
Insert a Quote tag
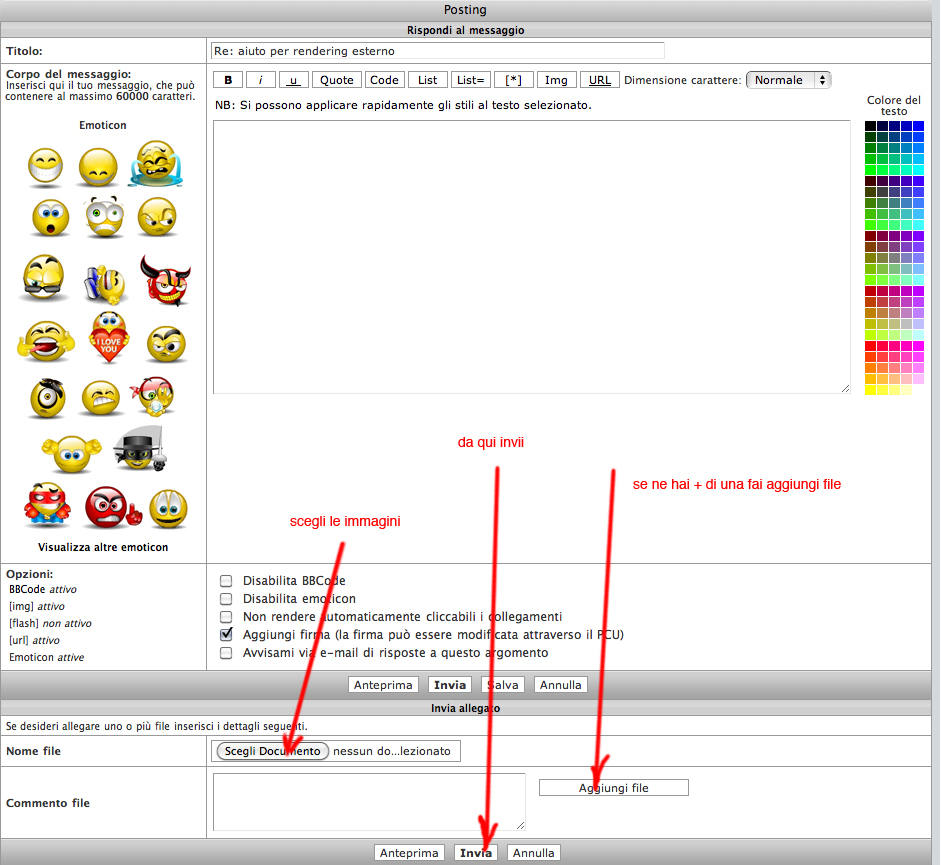(x=337, y=80)
